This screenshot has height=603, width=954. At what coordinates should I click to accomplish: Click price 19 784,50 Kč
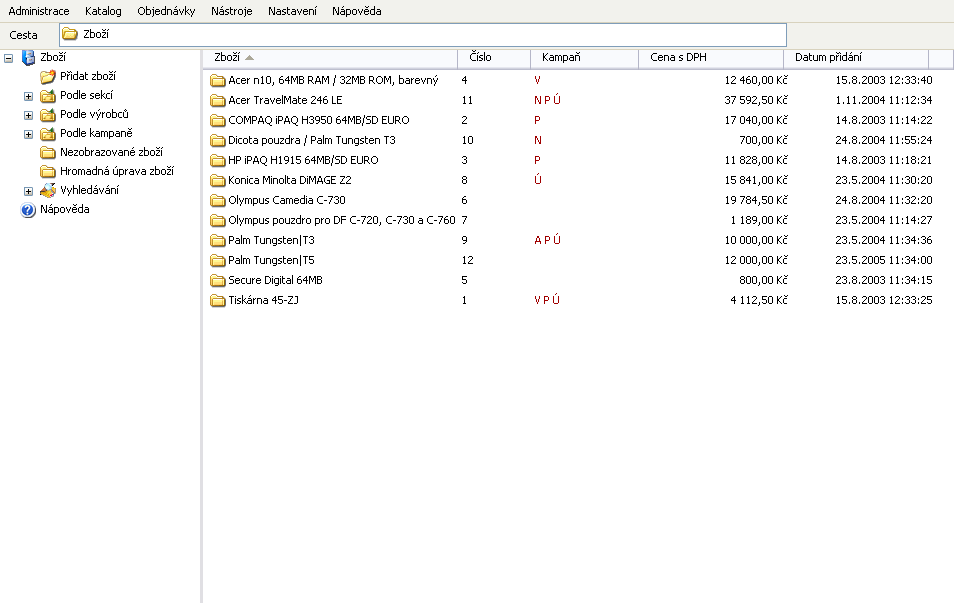(x=756, y=200)
